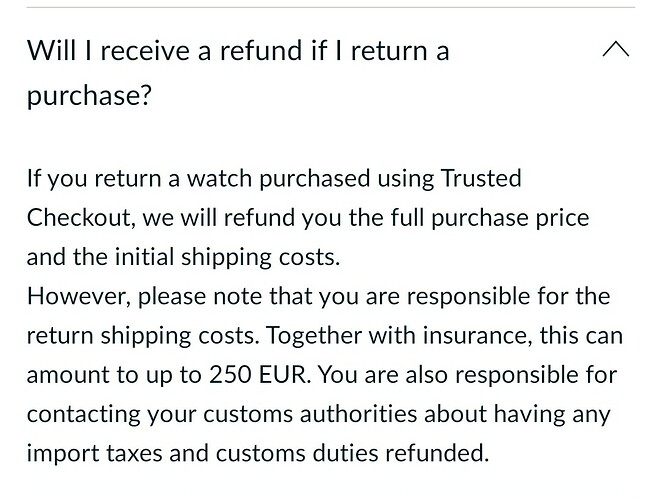The image size is (661, 500).
Task: Click the word 'Checkout,' in the answer text
Action: coord(81,218)
